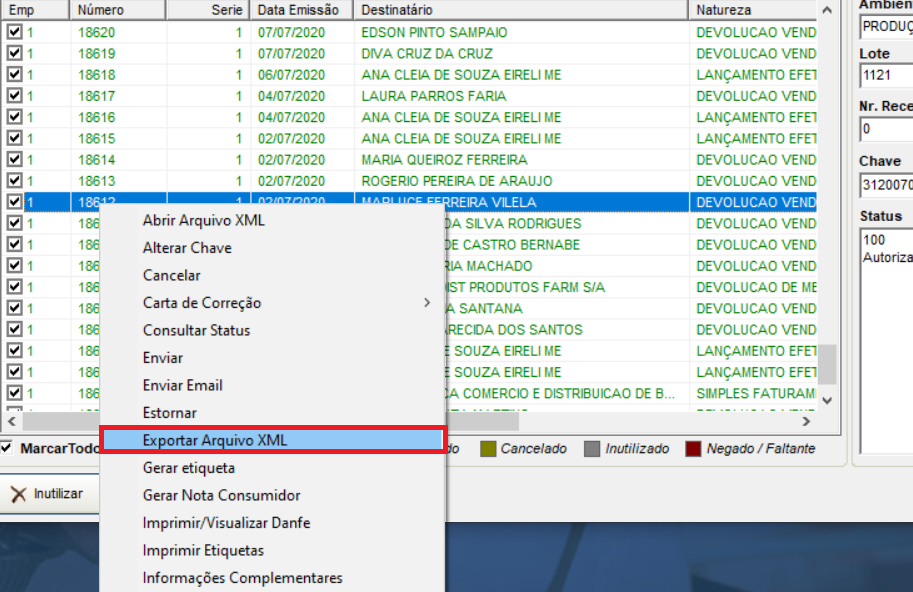Click the vertical scrollbar's down arrow
Image resolution: width=913 pixels, height=592 pixels.
826,400
